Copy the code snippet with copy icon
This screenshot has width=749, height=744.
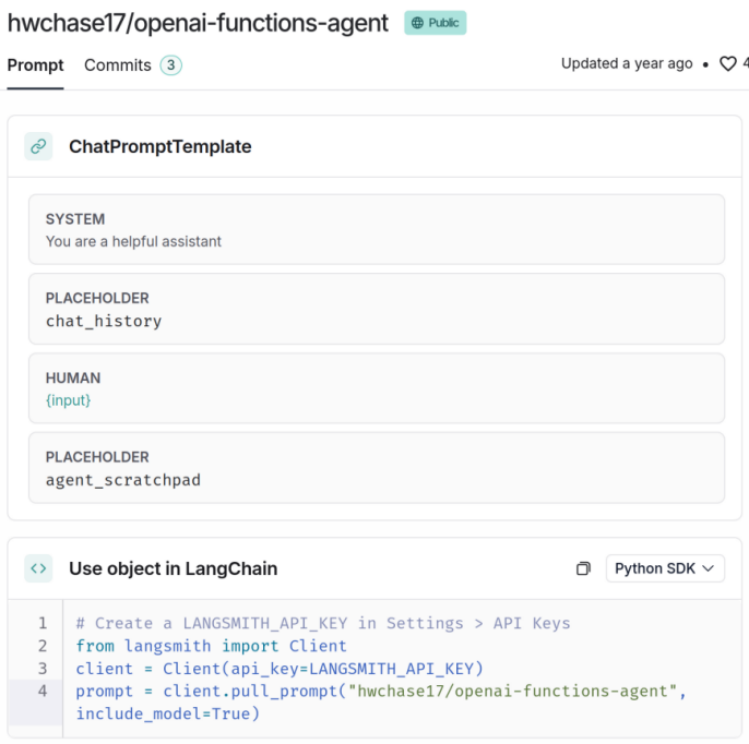click(583, 568)
